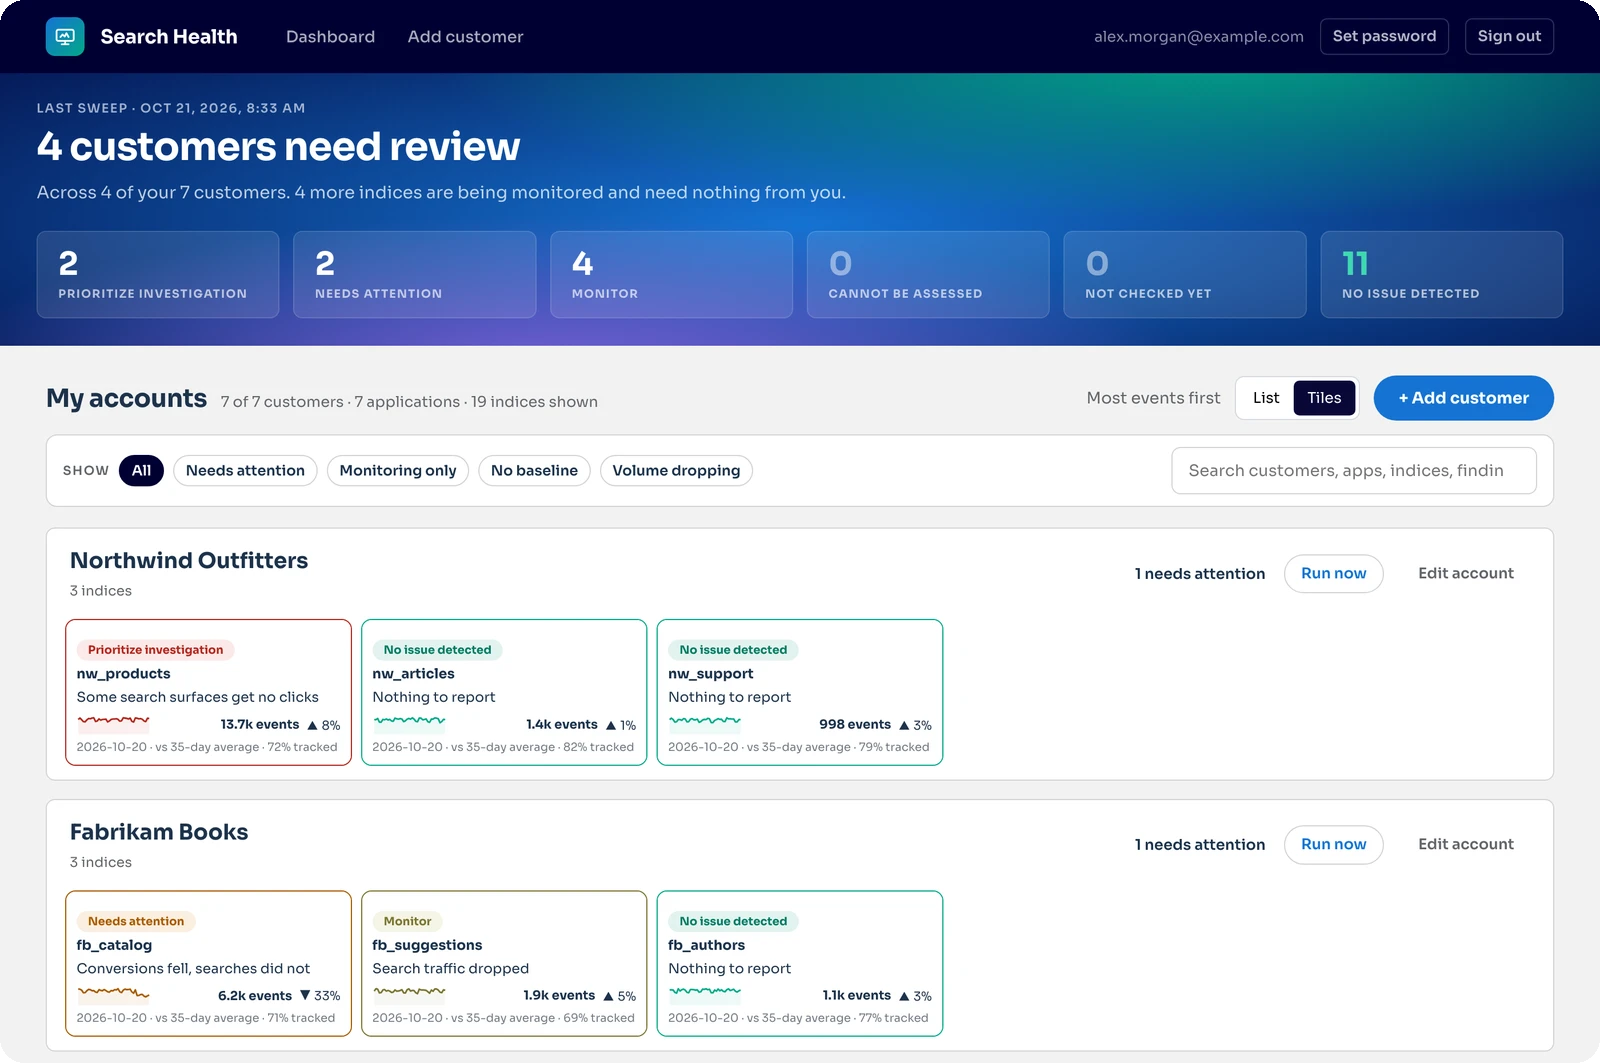This screenshot has height=1063, width=1600.
Task: Open the Cannot Be Assessed stat card
Action: [928, 275]
